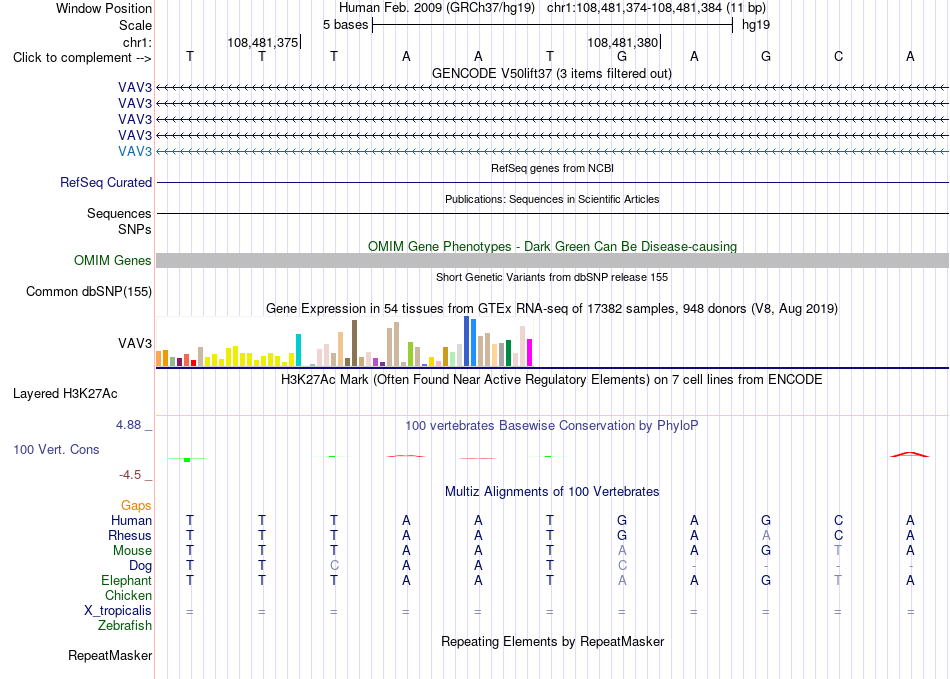Open the 100 vertebrates Basewise Conservation title
The width and height of the screenshot is (950, 679).
(552, 426)
